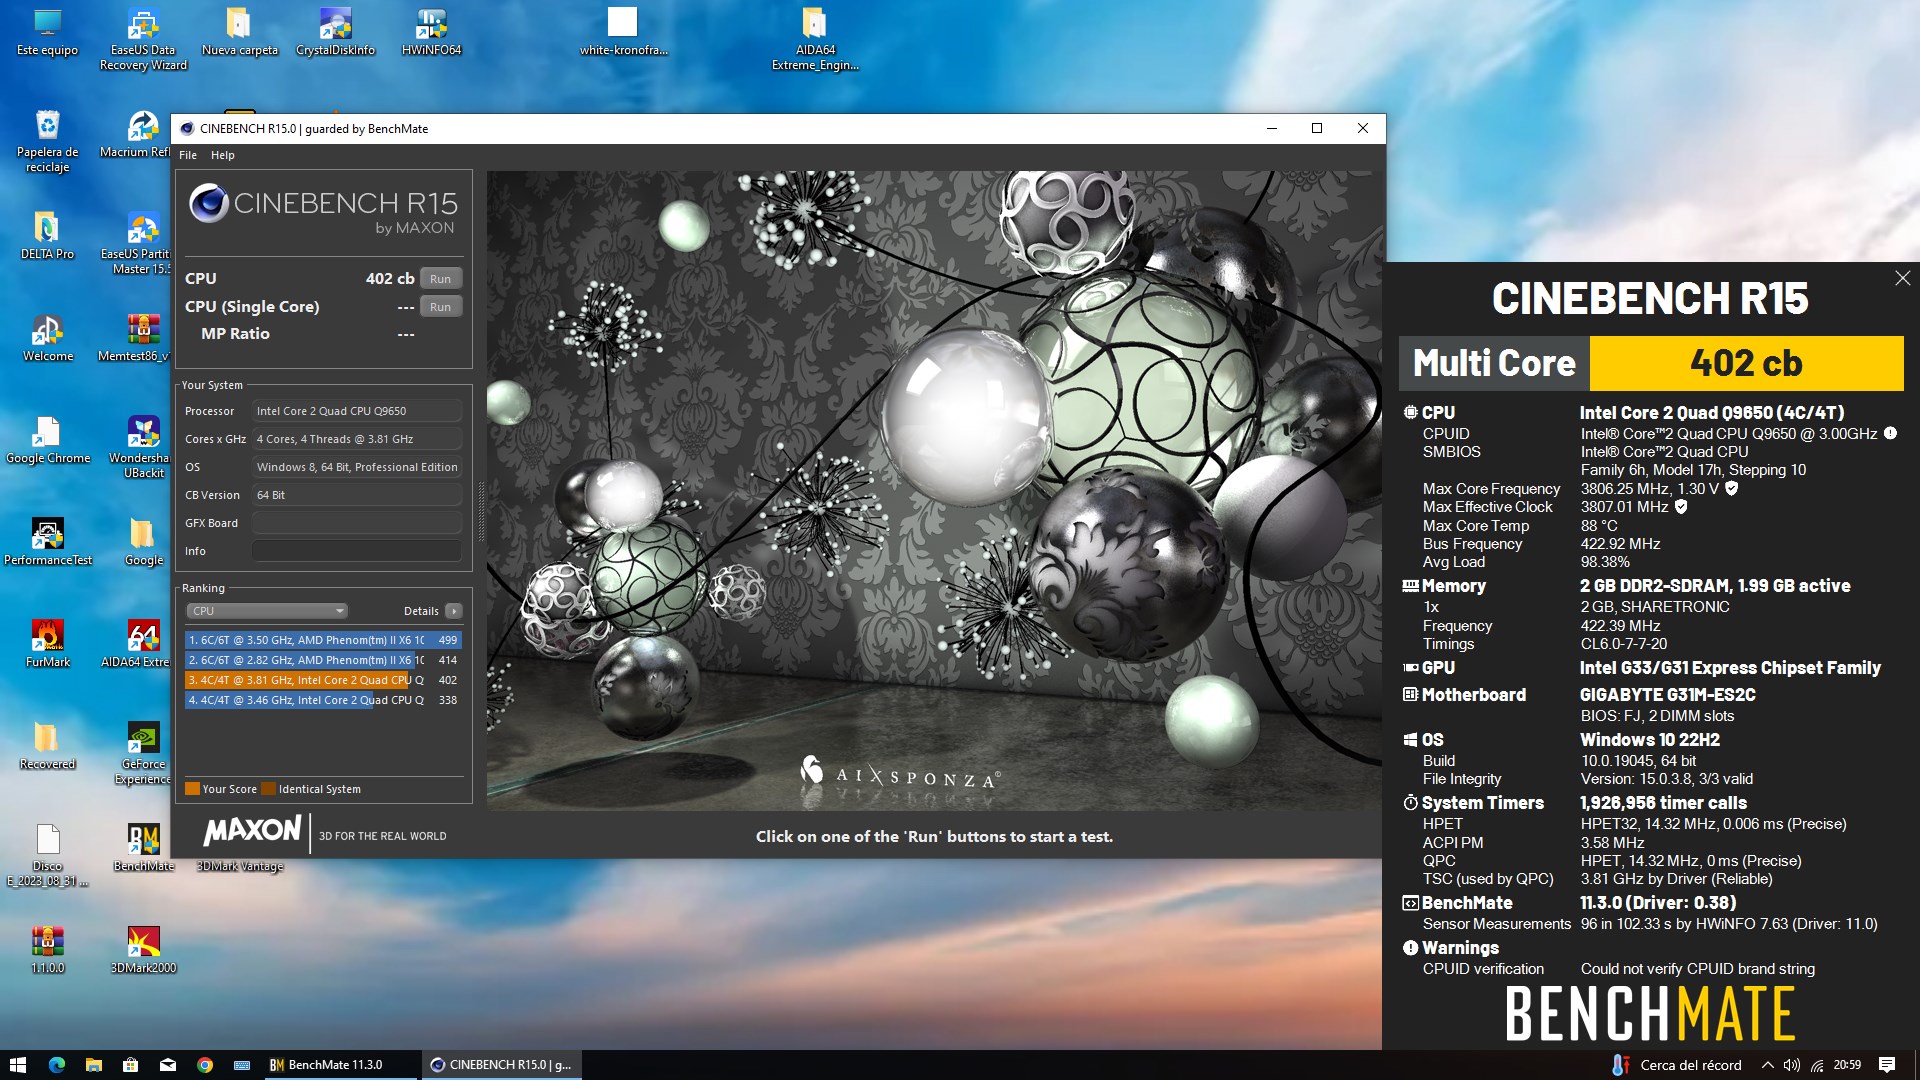
Task: Switch to CINEBENCH R15.0 taskbar window
Action: click(502, 1065)
